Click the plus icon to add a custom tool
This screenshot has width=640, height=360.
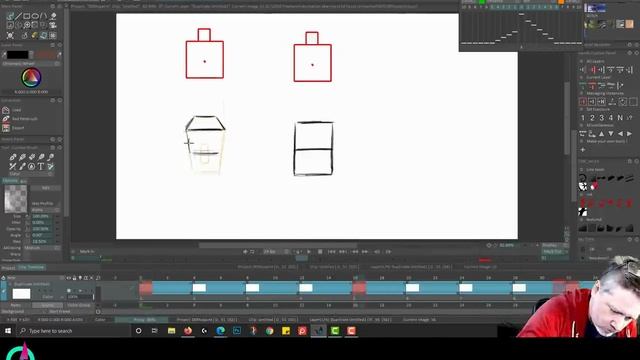[x=583, y=150]
